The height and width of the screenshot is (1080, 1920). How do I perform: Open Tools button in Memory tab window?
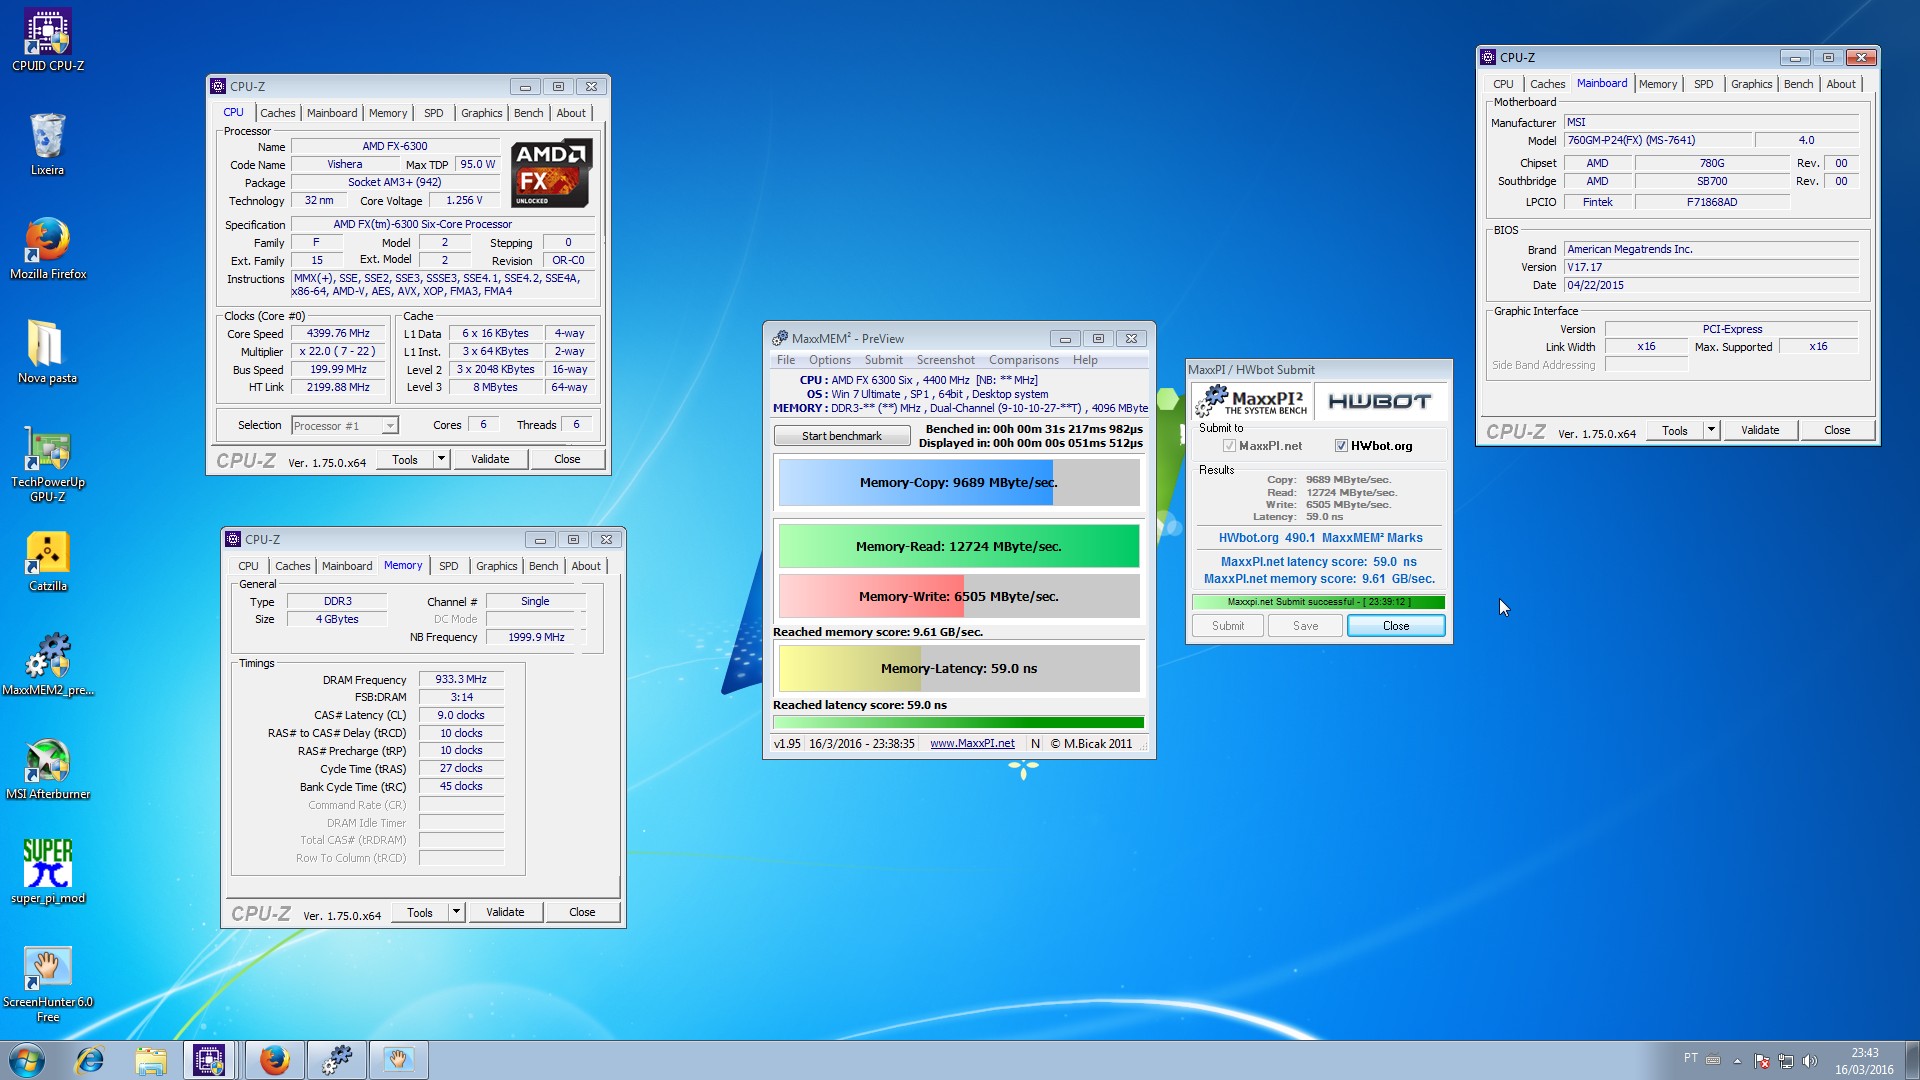[420, 912]
